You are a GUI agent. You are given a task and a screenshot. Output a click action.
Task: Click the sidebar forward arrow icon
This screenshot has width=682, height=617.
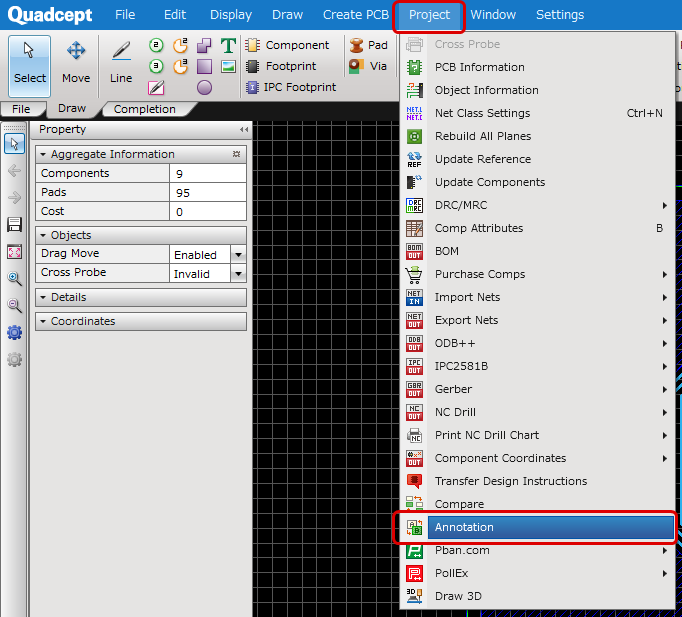[14, 197]
